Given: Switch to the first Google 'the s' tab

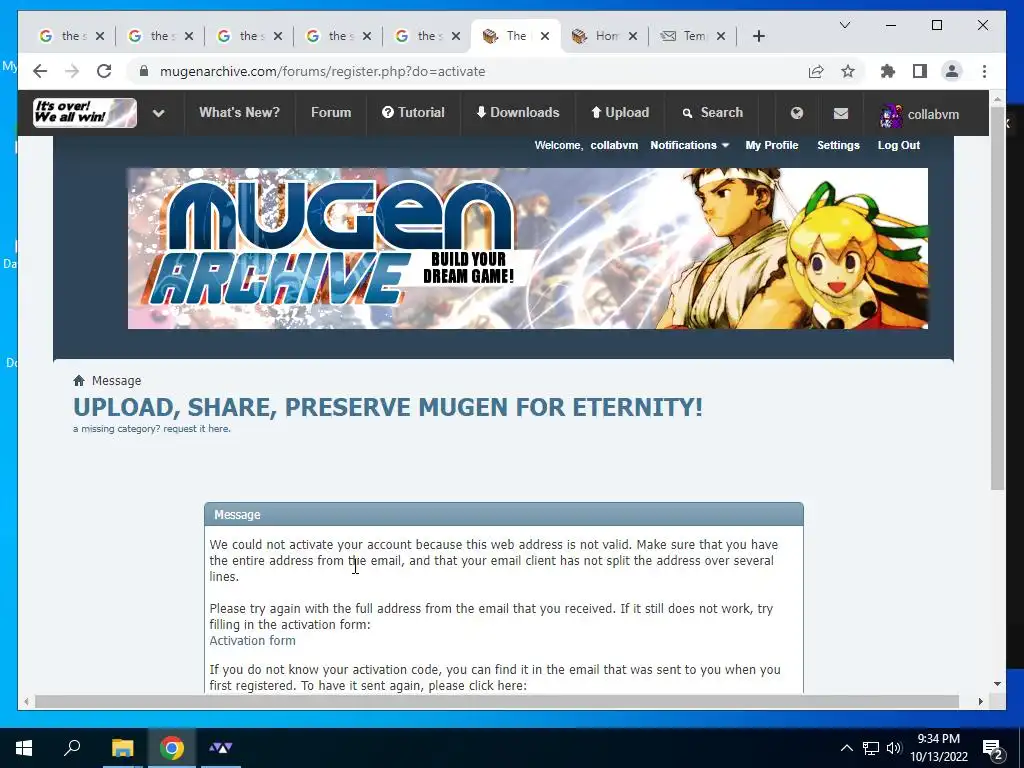Looking at the screenshot, I should (72, 36).
